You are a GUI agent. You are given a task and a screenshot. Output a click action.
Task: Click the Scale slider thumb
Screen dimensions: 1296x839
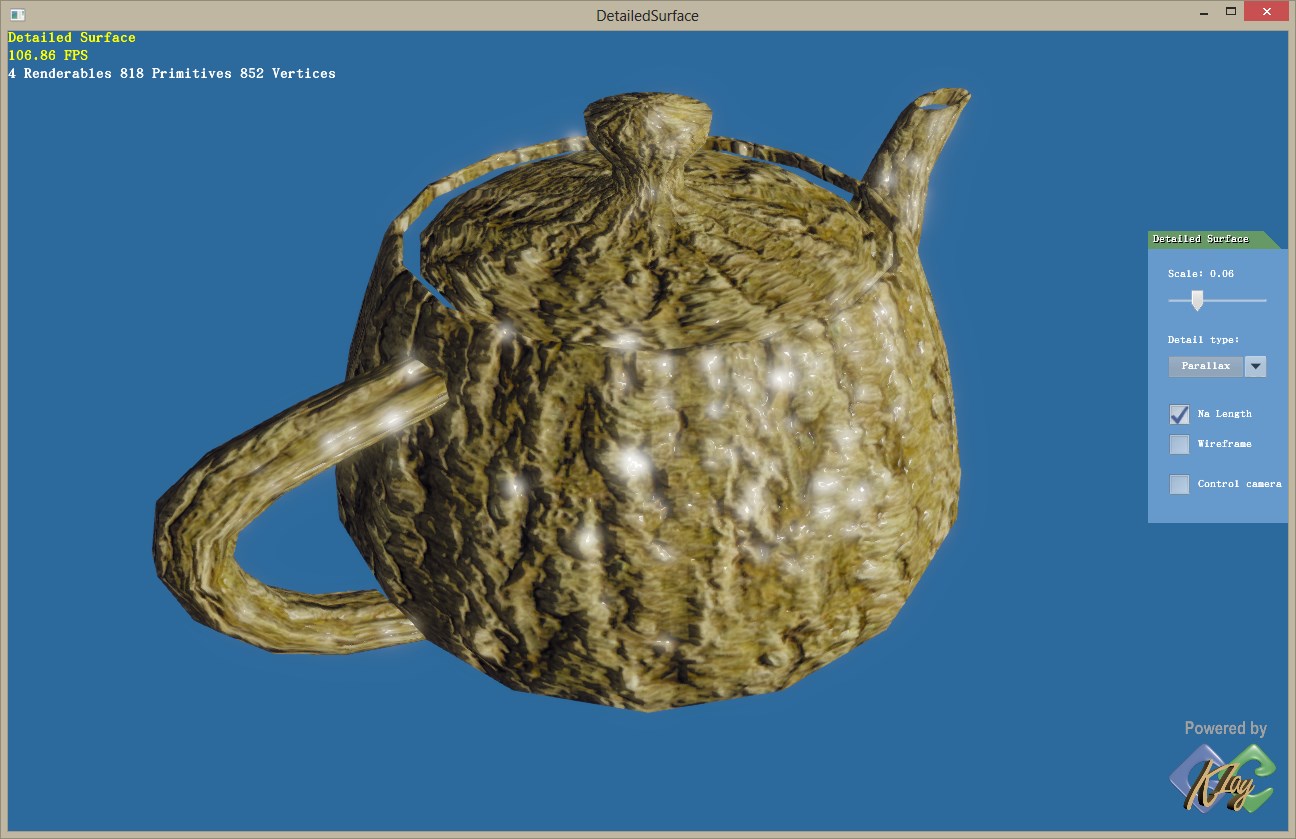(x=1197, y=300)
